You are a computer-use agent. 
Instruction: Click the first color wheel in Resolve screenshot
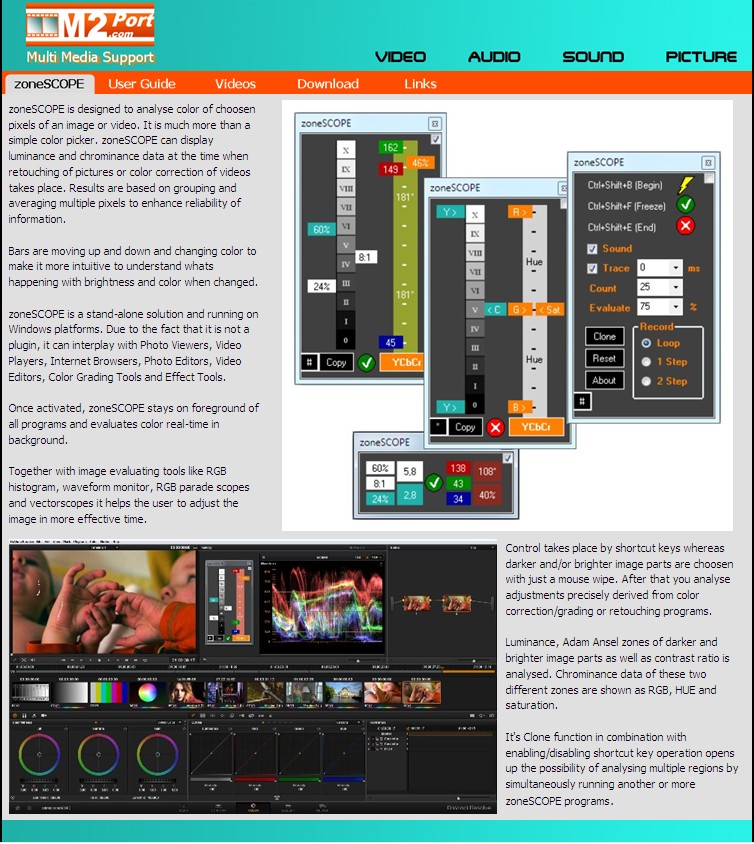tap(39, 754)
